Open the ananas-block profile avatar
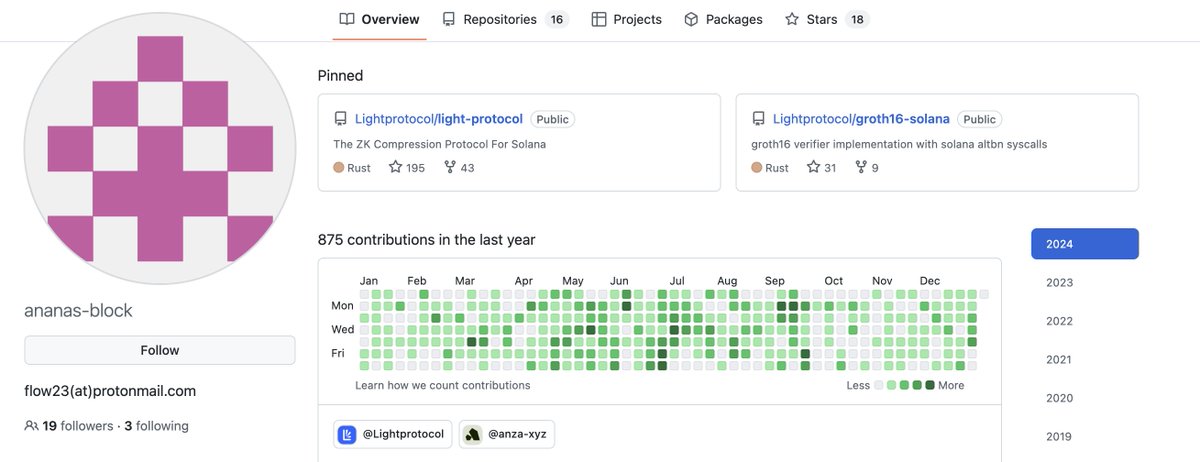 160,148
